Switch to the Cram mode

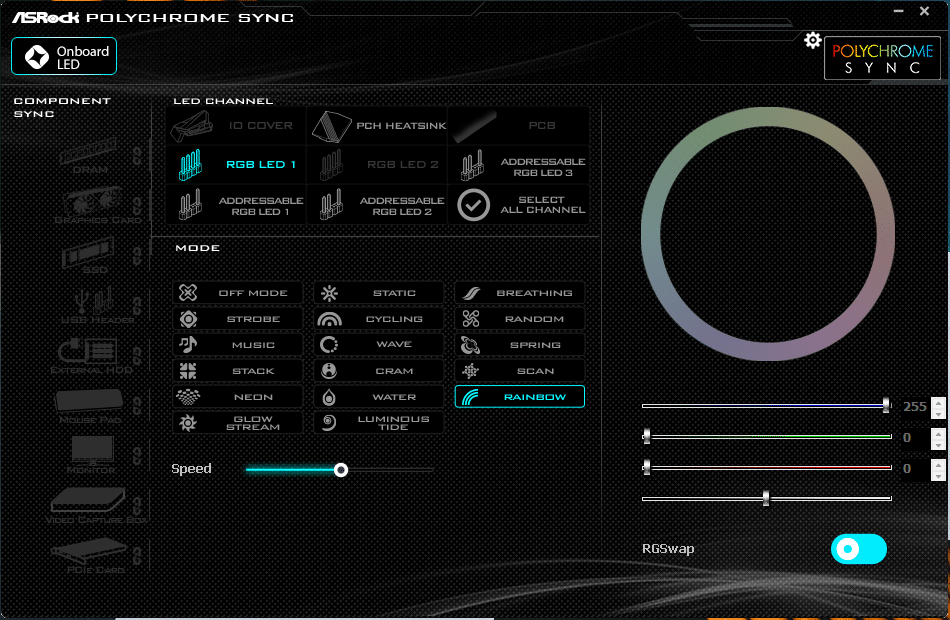[x=379, y=371]
